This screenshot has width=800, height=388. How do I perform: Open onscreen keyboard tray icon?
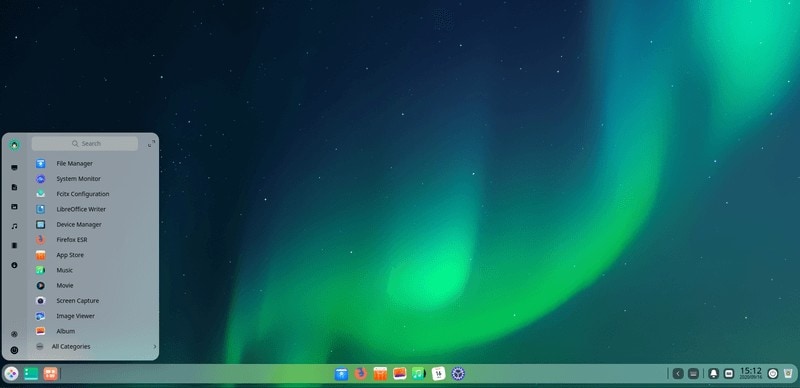tap(693, 374)
